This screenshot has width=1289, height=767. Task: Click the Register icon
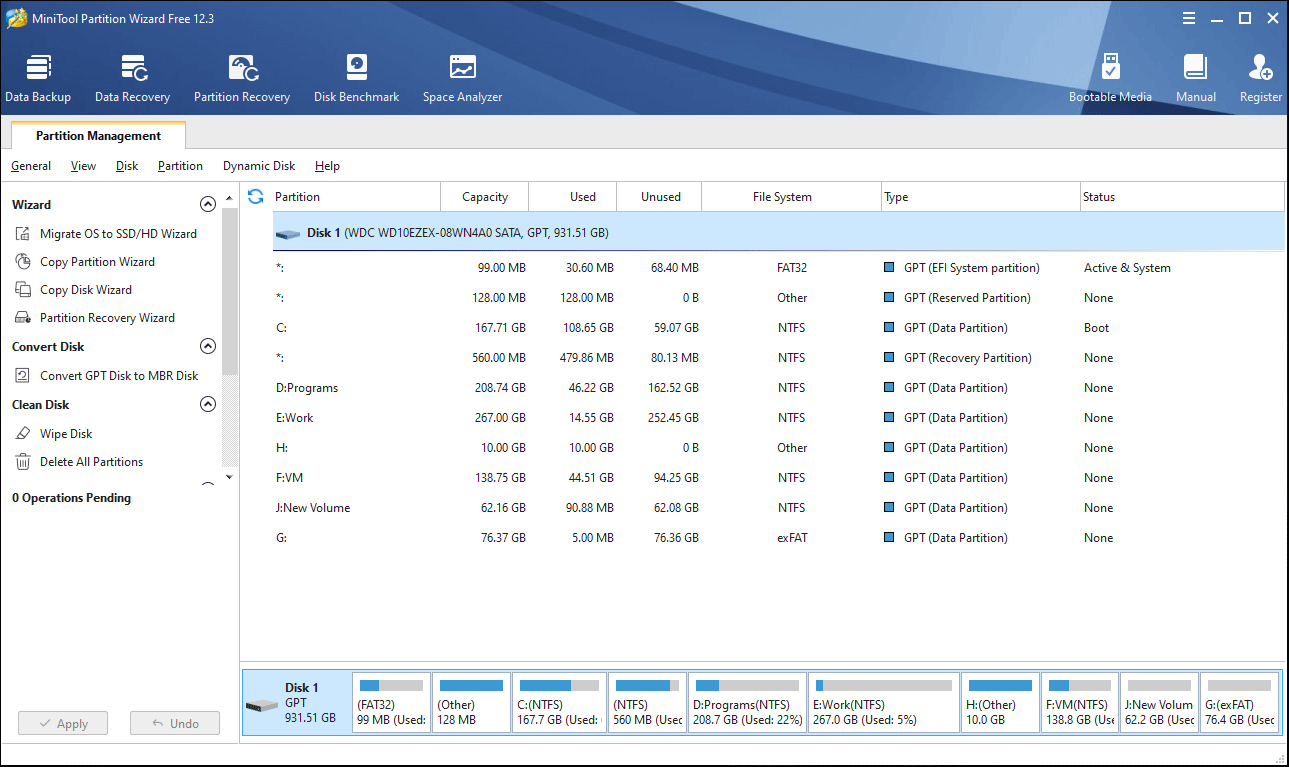pyautogui.click(x=1260, y=79)
